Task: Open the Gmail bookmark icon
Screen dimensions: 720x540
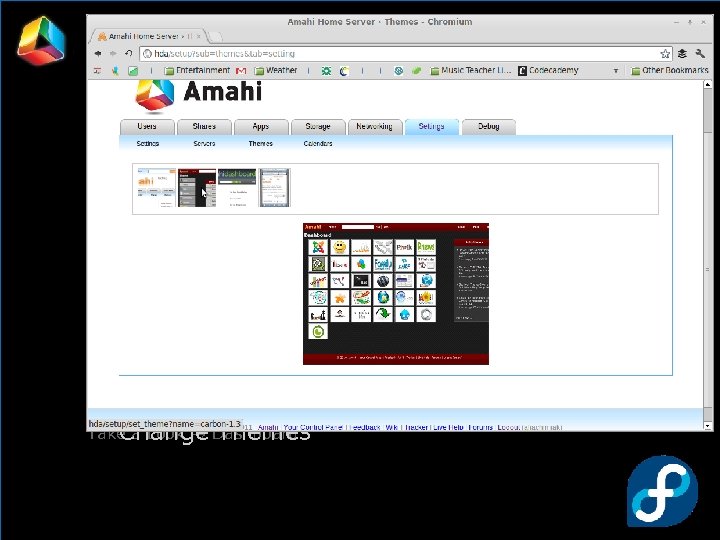Action: [241, 71]
